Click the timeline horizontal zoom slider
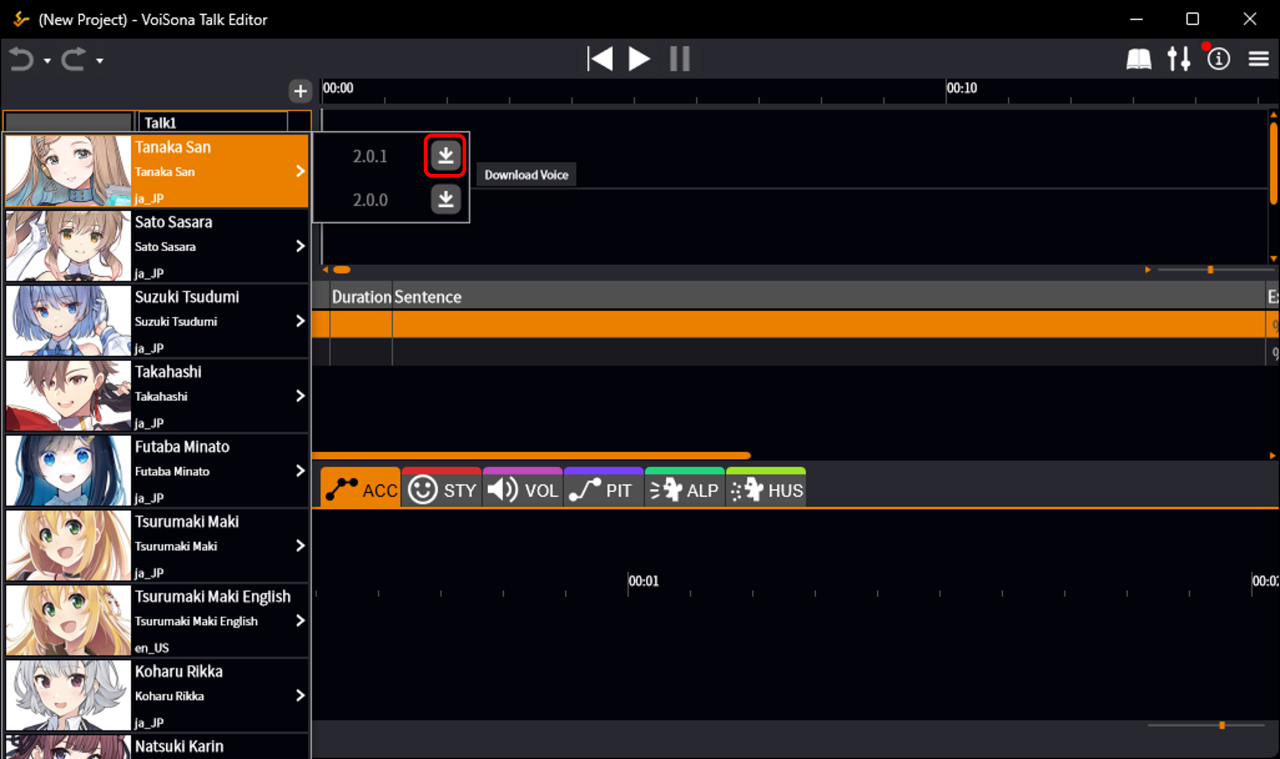 [x=1210, y=270]
